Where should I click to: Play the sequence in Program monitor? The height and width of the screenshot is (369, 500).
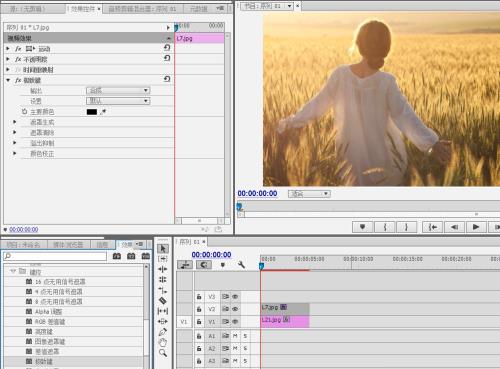point(476,227)
